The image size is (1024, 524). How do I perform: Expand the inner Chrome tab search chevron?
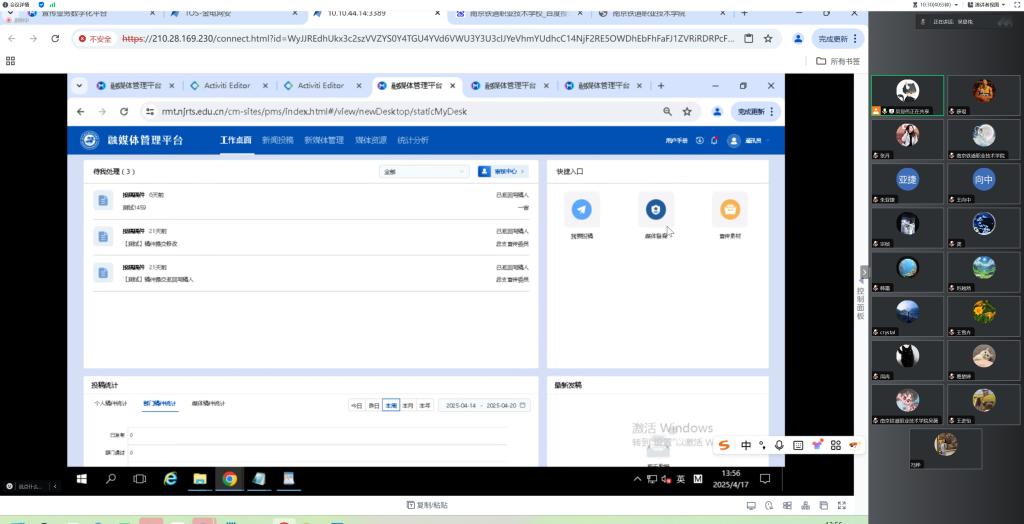click(x=79, y=86)
